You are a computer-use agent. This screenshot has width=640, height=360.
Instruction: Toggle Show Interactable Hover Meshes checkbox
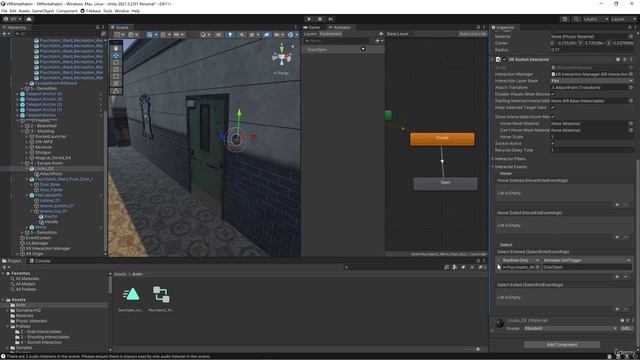coord(553,117)
